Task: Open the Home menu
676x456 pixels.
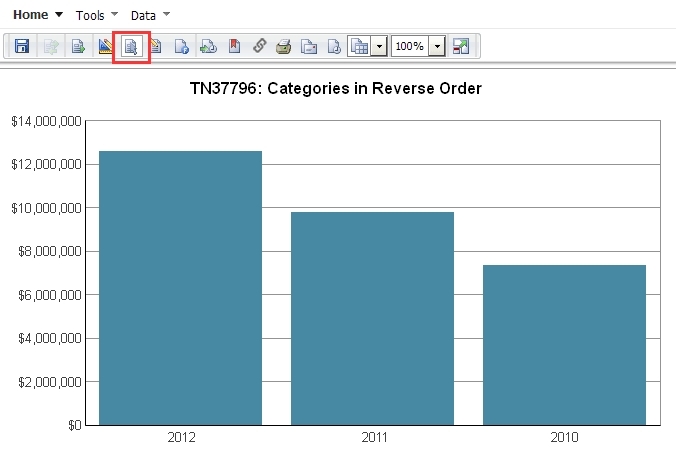Action: (37, 15)
